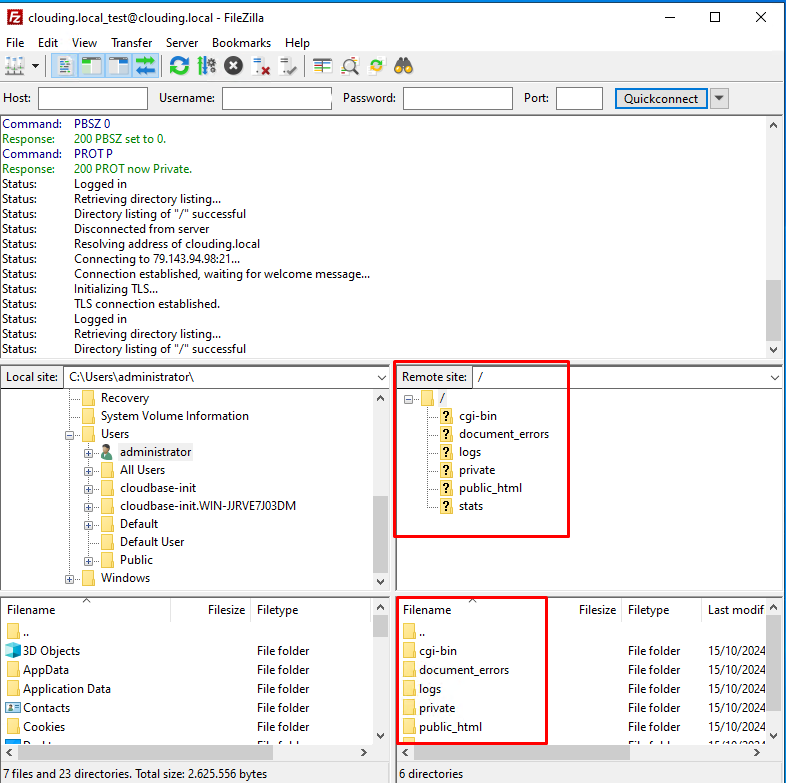
Task: Click the message log vertical scrollbar thumb
Action: (773, 310)
